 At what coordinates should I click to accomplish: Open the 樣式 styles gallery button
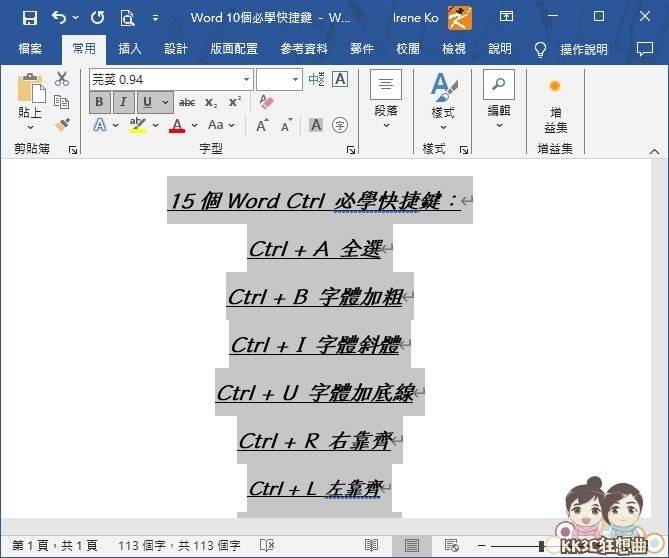click(x=443, y=101)
